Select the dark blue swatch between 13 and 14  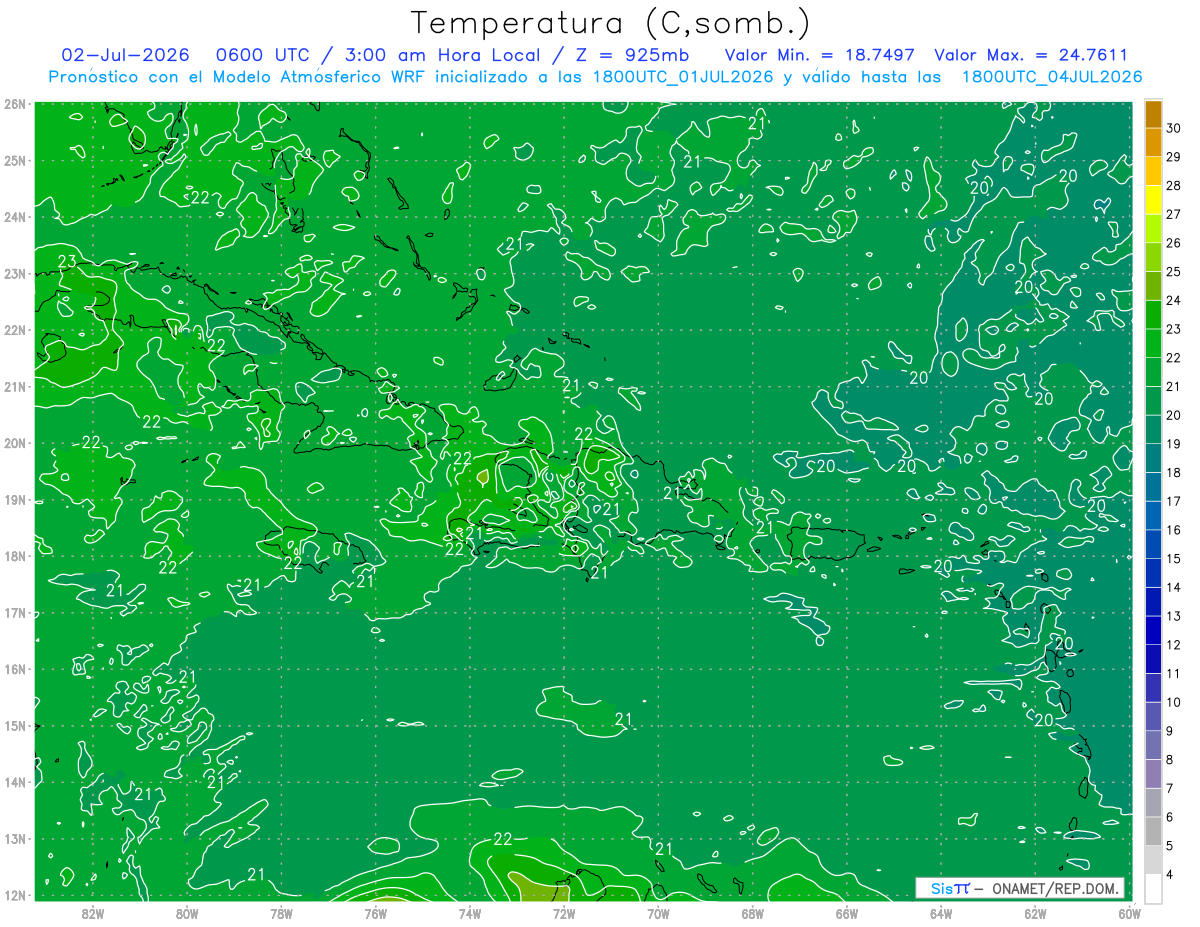[x=1153, y=602]
